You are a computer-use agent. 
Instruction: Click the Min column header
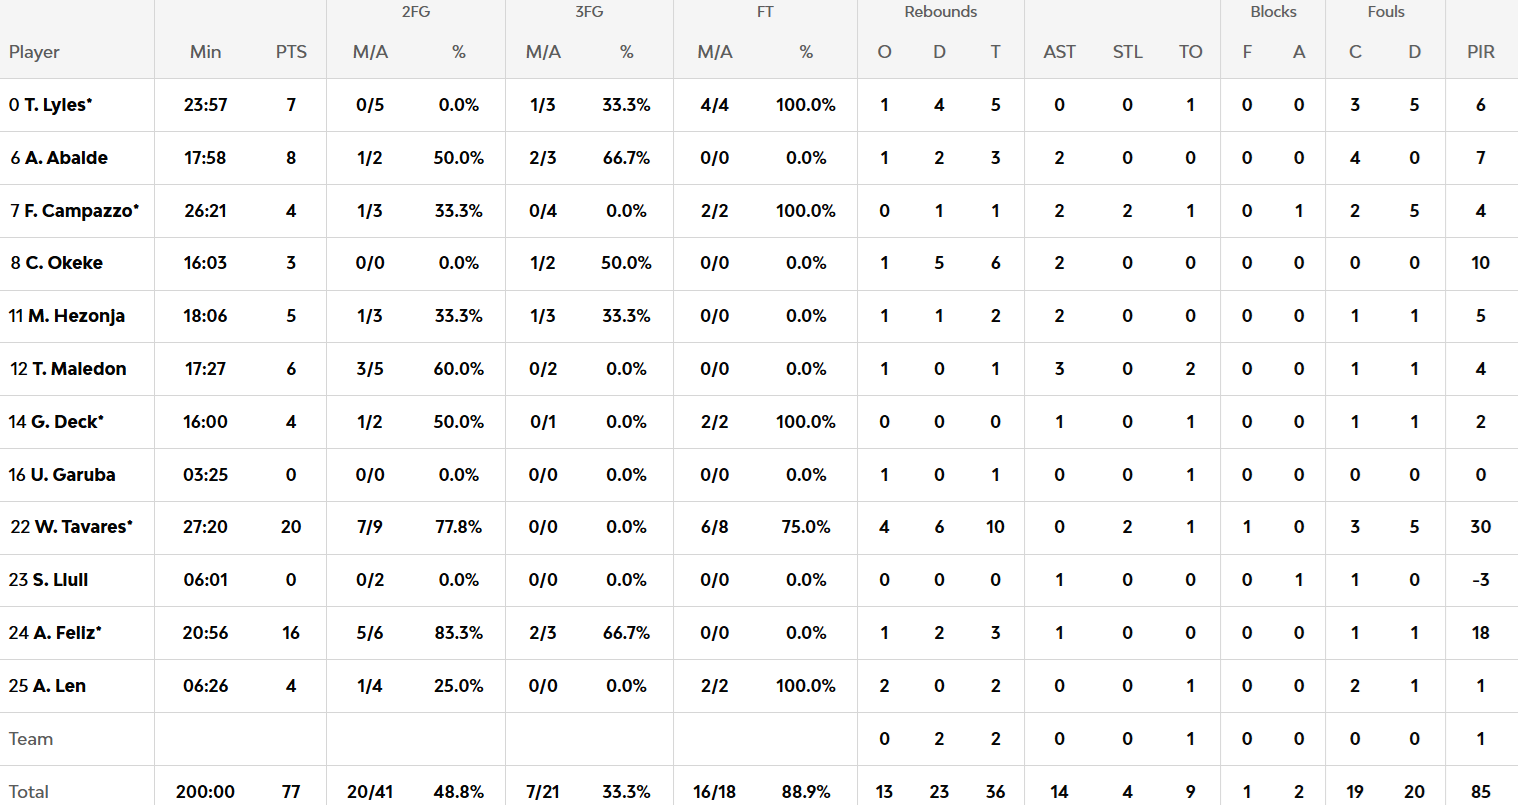205,52
